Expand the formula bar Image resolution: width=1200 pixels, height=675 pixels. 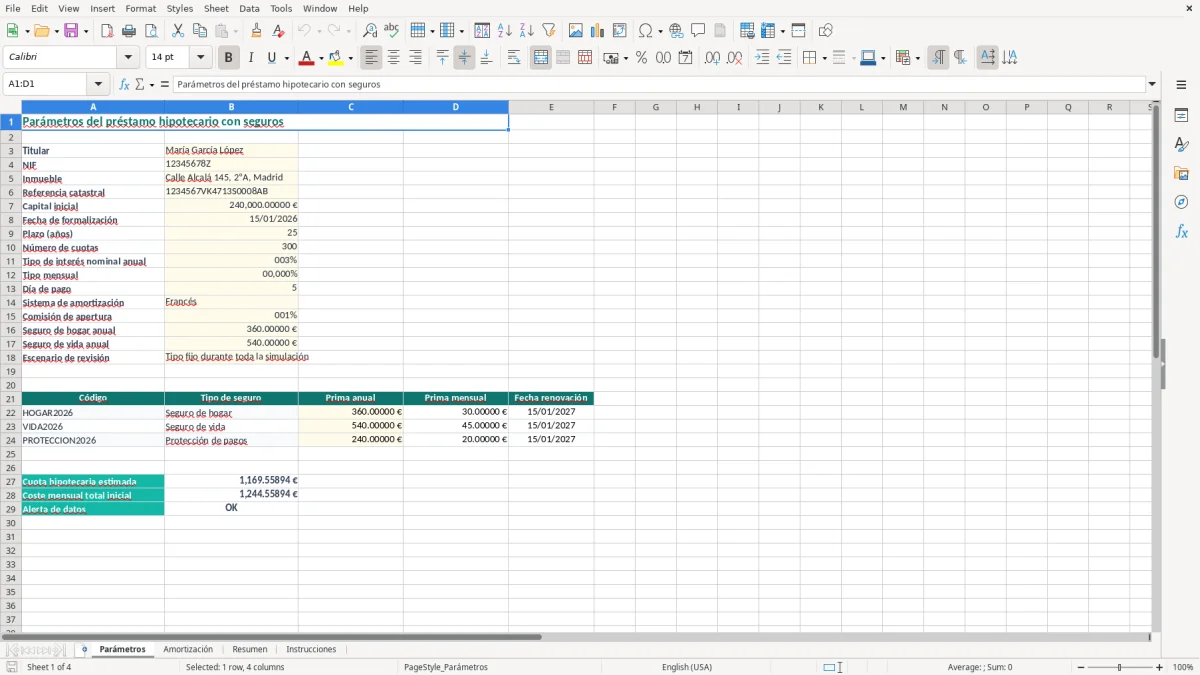1153,85
